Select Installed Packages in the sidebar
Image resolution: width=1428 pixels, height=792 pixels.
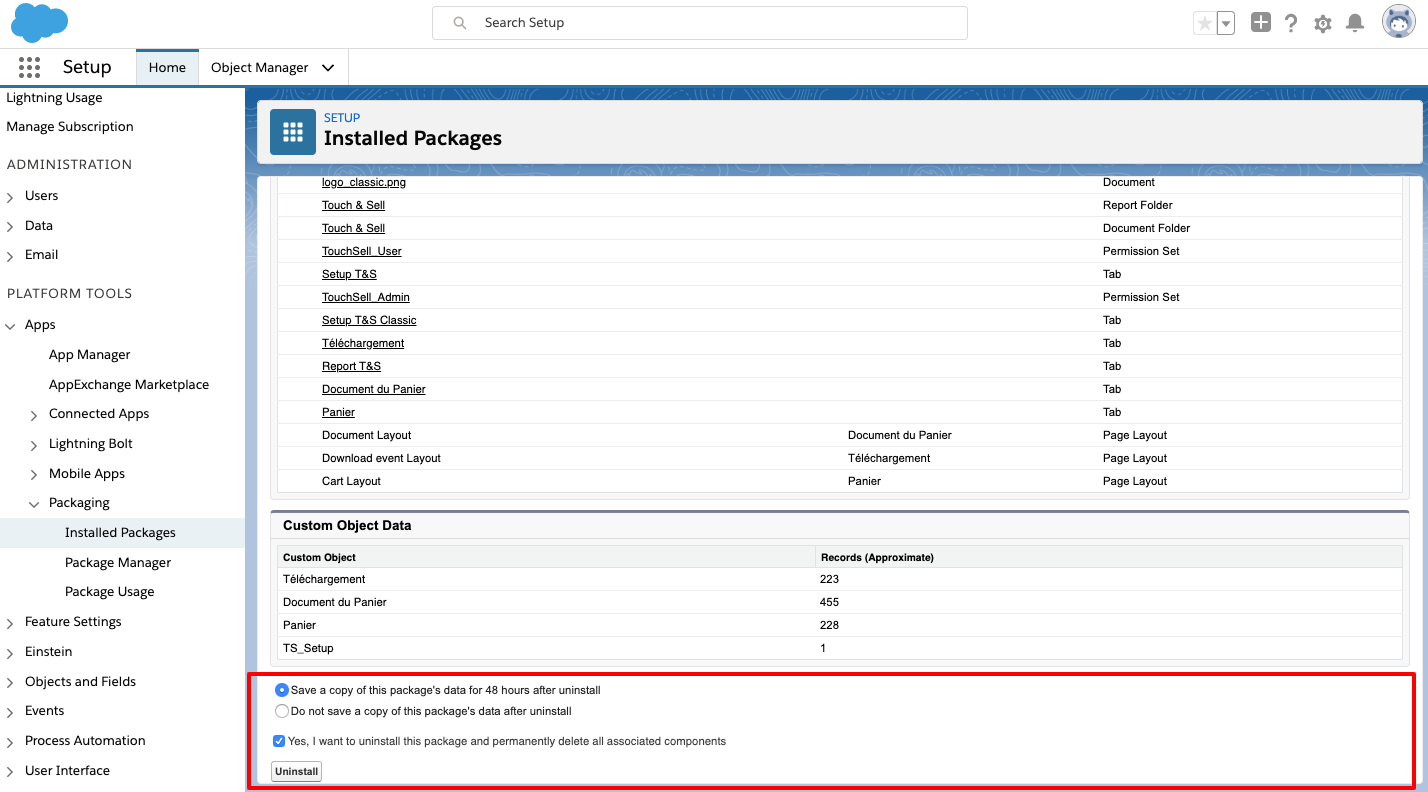pyautogui.click(x=120, y=533)
